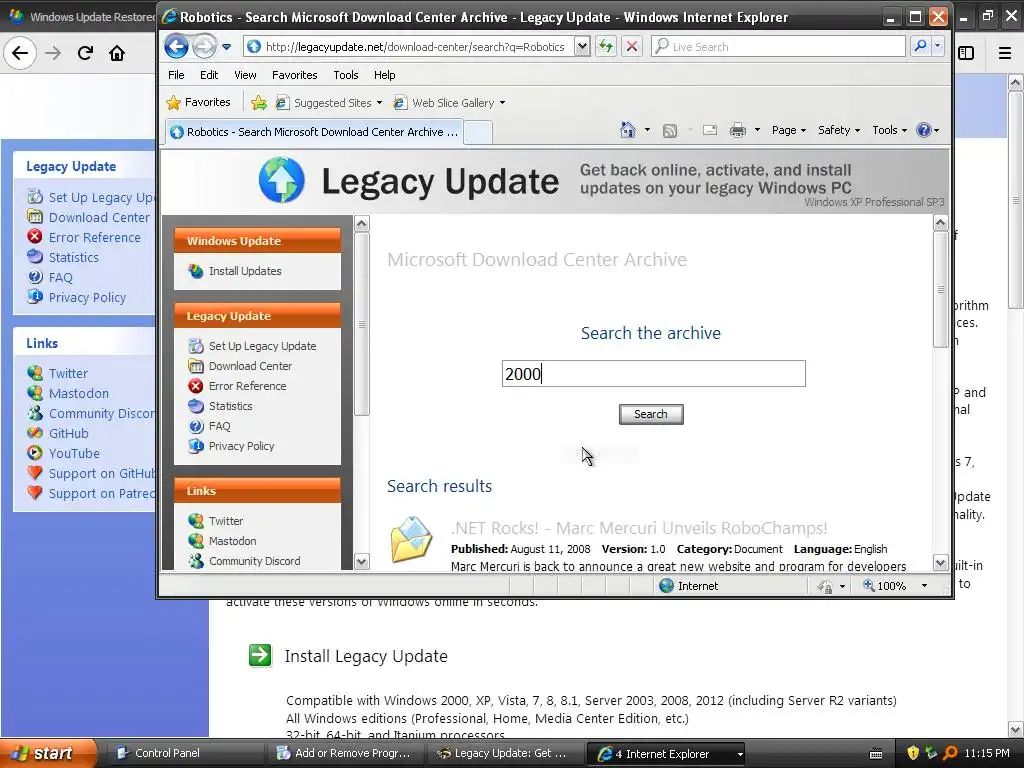Screen dimensions: 1024x768
Task: Open the Tools menu in menu bar
Action: point(345,75)
